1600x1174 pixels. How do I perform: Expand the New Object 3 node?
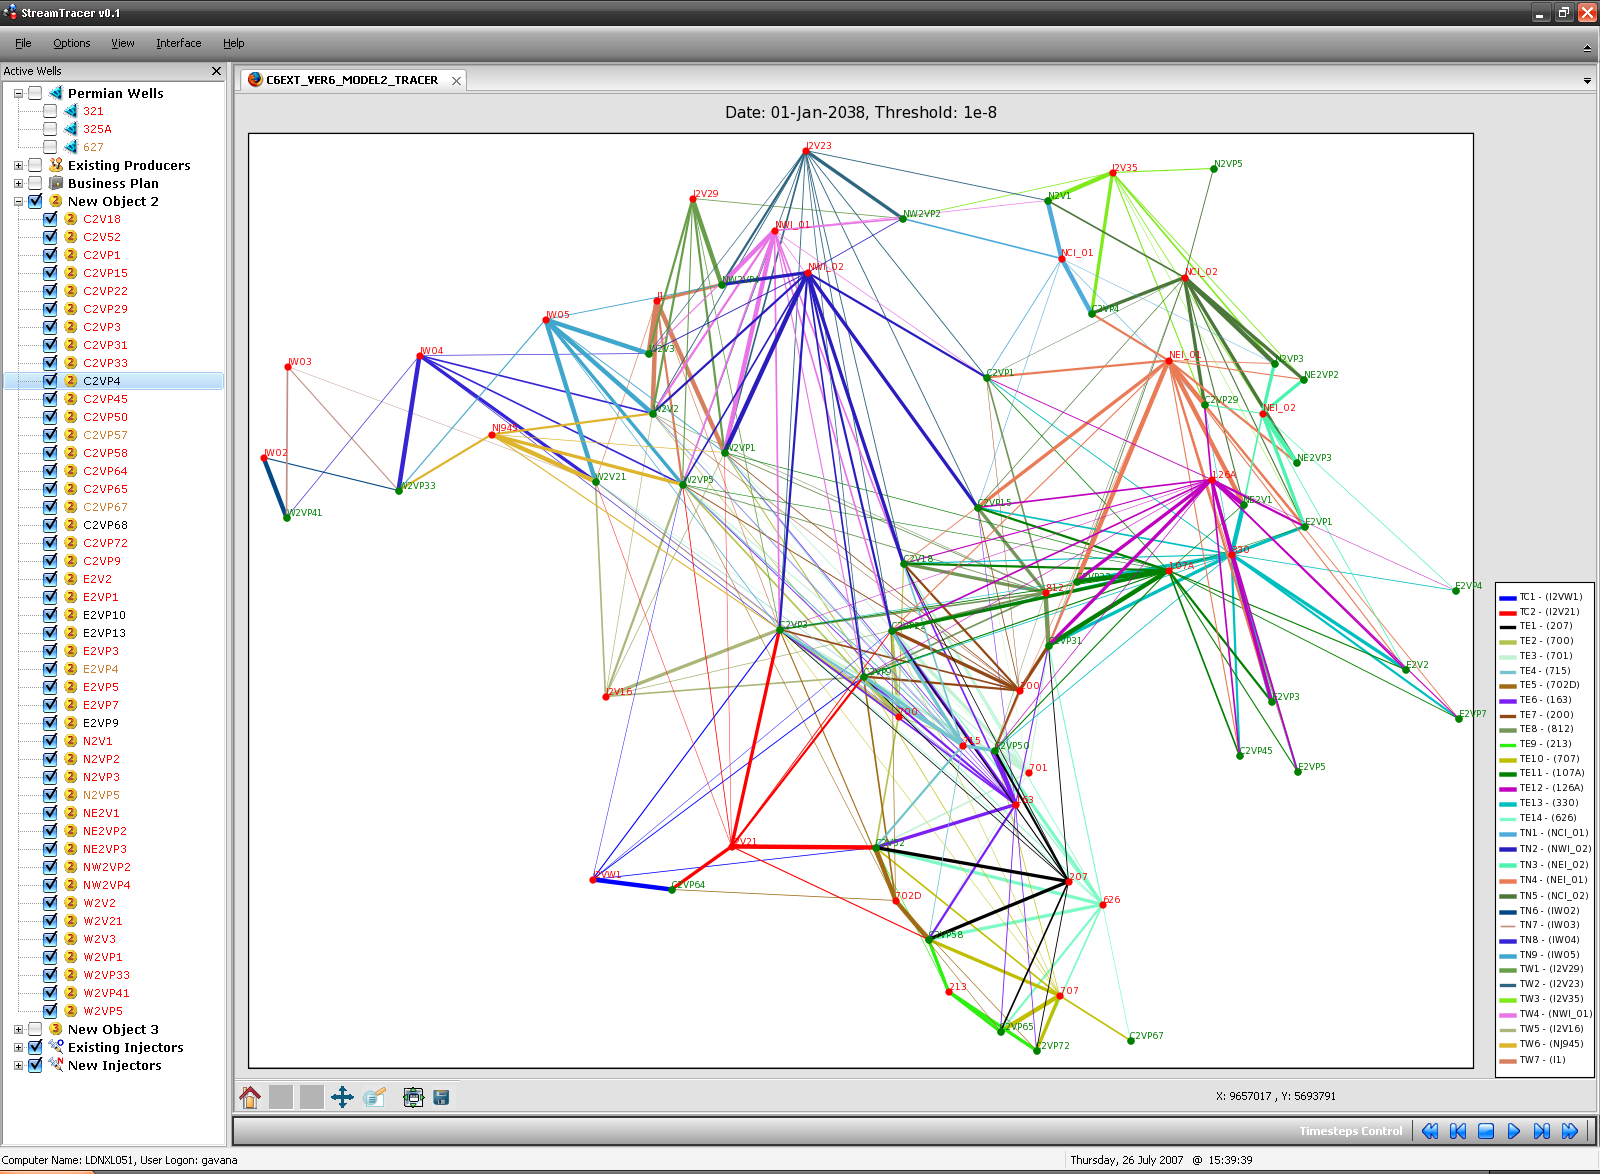point(18,1030)
